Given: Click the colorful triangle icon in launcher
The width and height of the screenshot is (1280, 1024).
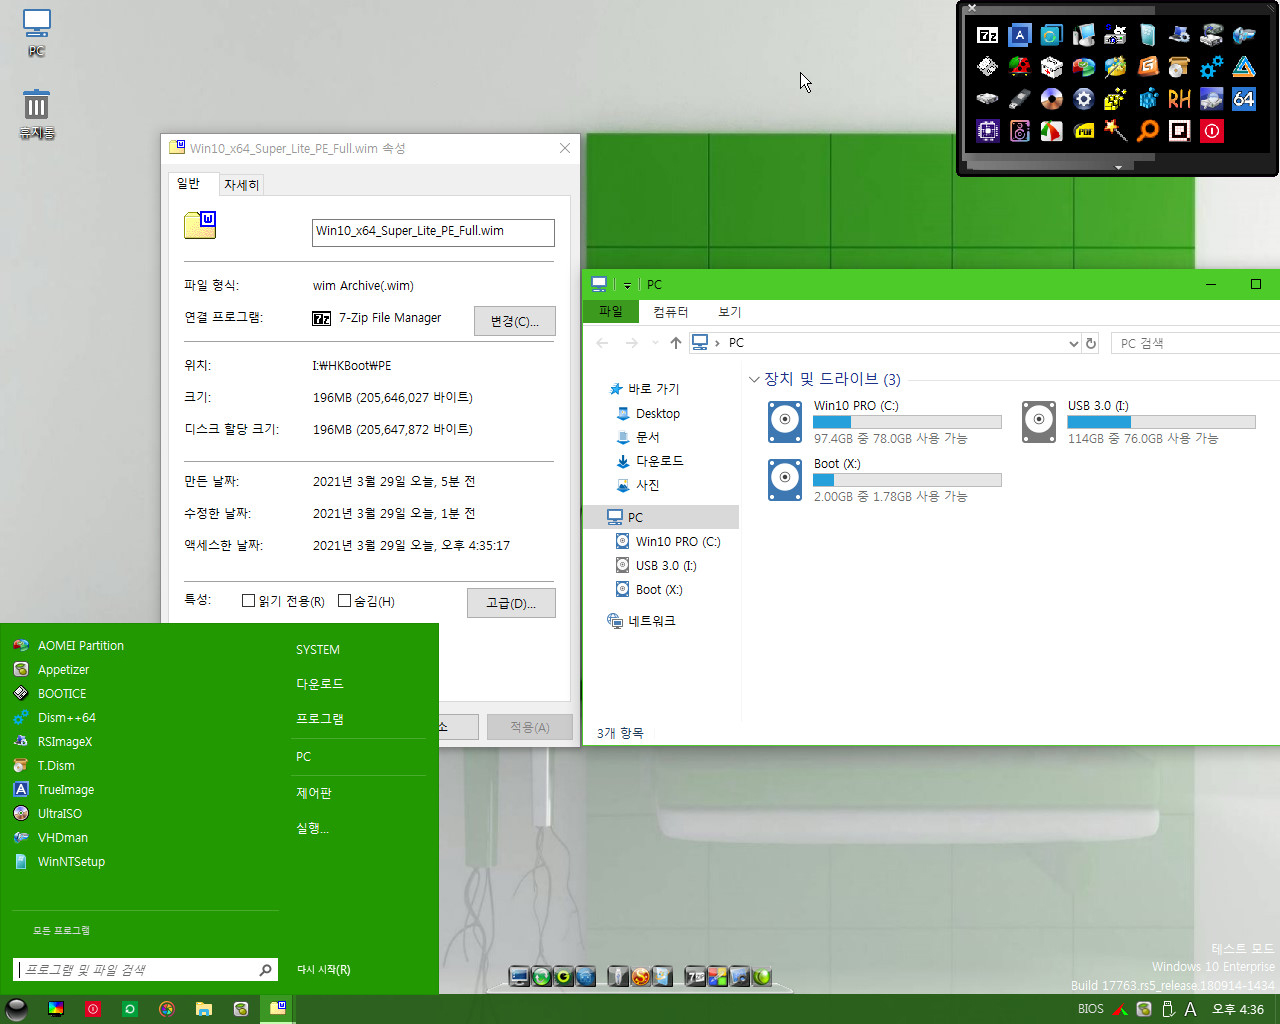Looking at the screenshot, I should coord(1243,67).
